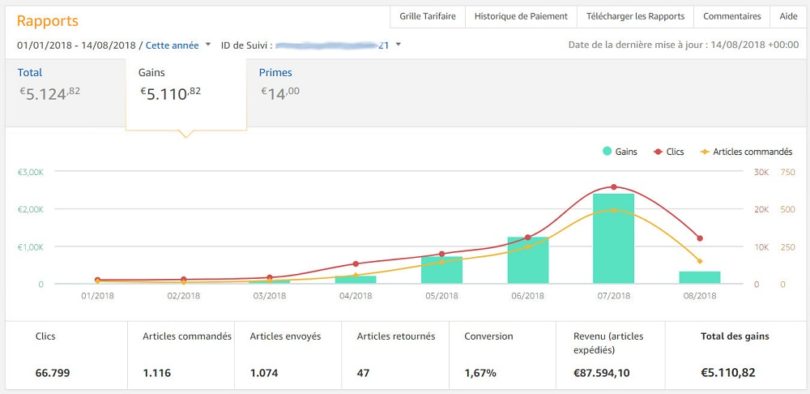Screen dimensions: 810x394
Task: Open the ID de Suivi dropdown arrow
Action: click(398, 44)
